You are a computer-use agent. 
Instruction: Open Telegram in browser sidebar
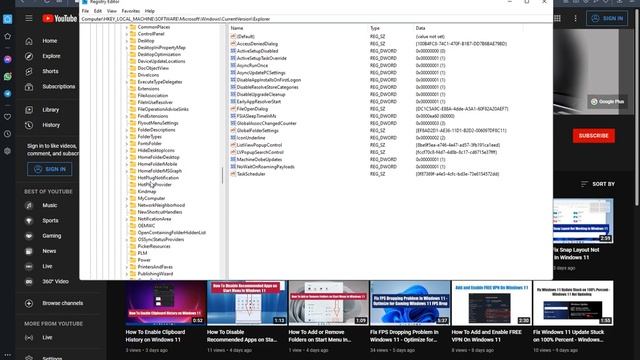coord(7,93)
